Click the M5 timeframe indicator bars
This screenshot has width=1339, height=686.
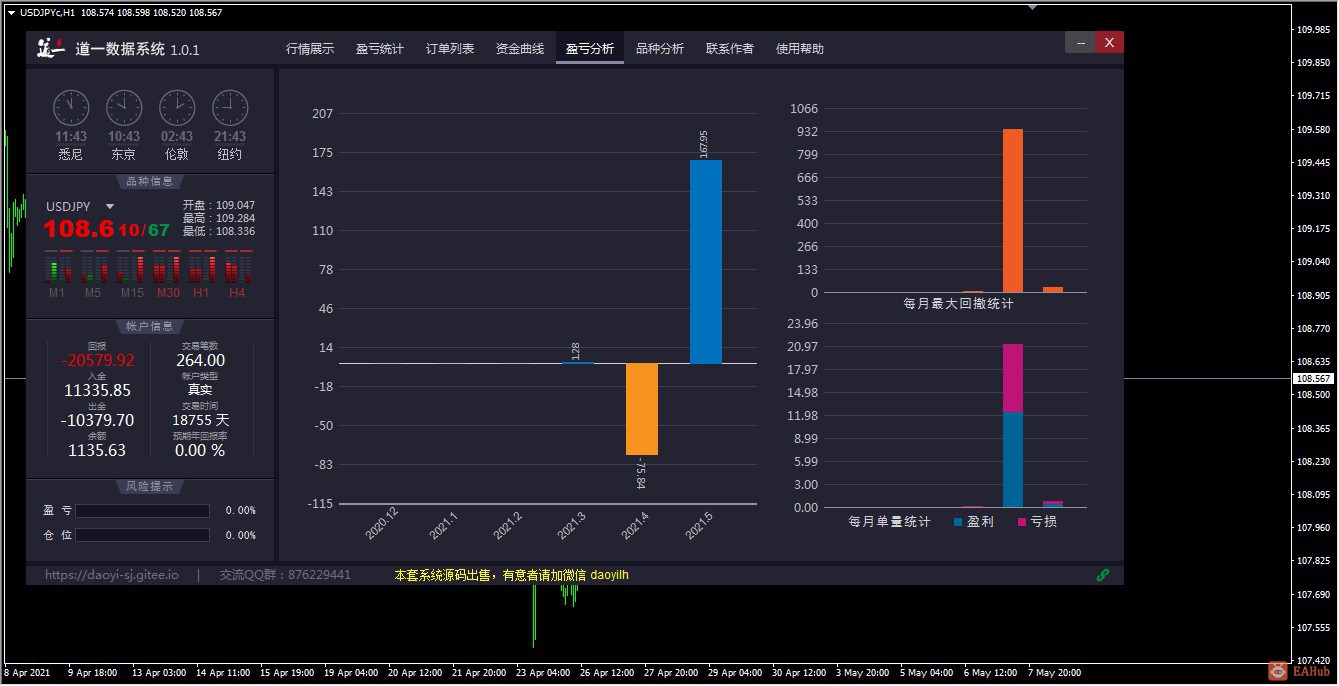tap(93, 269)
